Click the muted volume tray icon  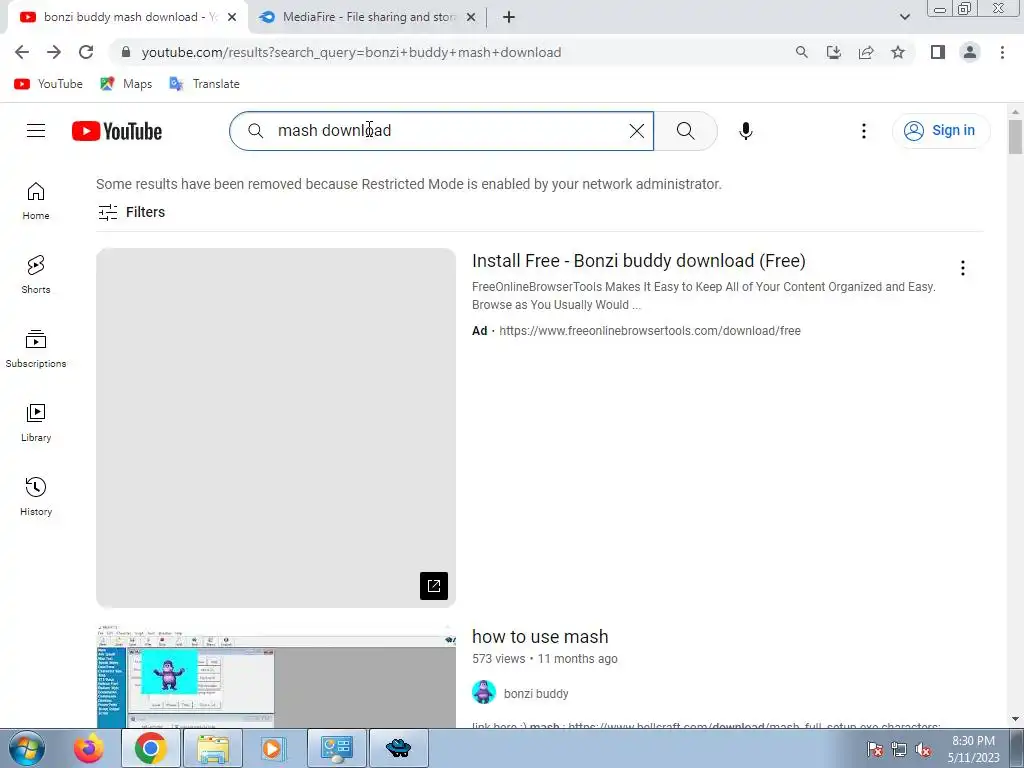923,750
